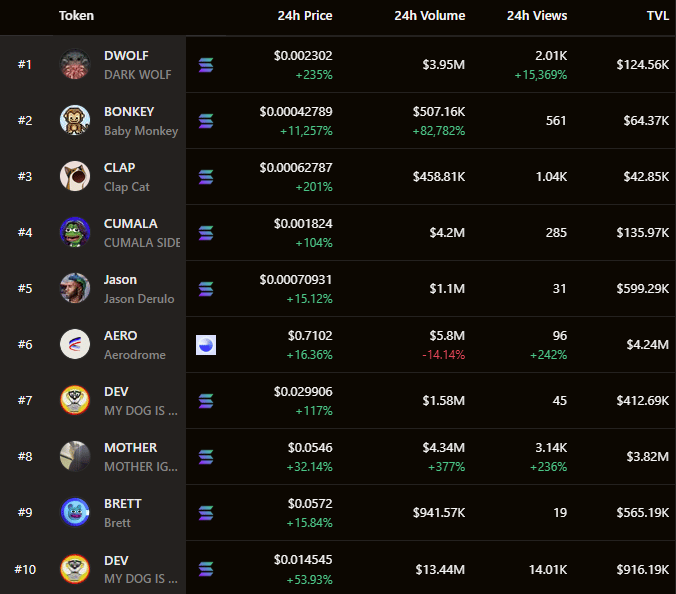Viewport: 676px width, 594px height.
Task: Open the CUMALA token name link
Action: pyautogui.click(x=131, y=224)
